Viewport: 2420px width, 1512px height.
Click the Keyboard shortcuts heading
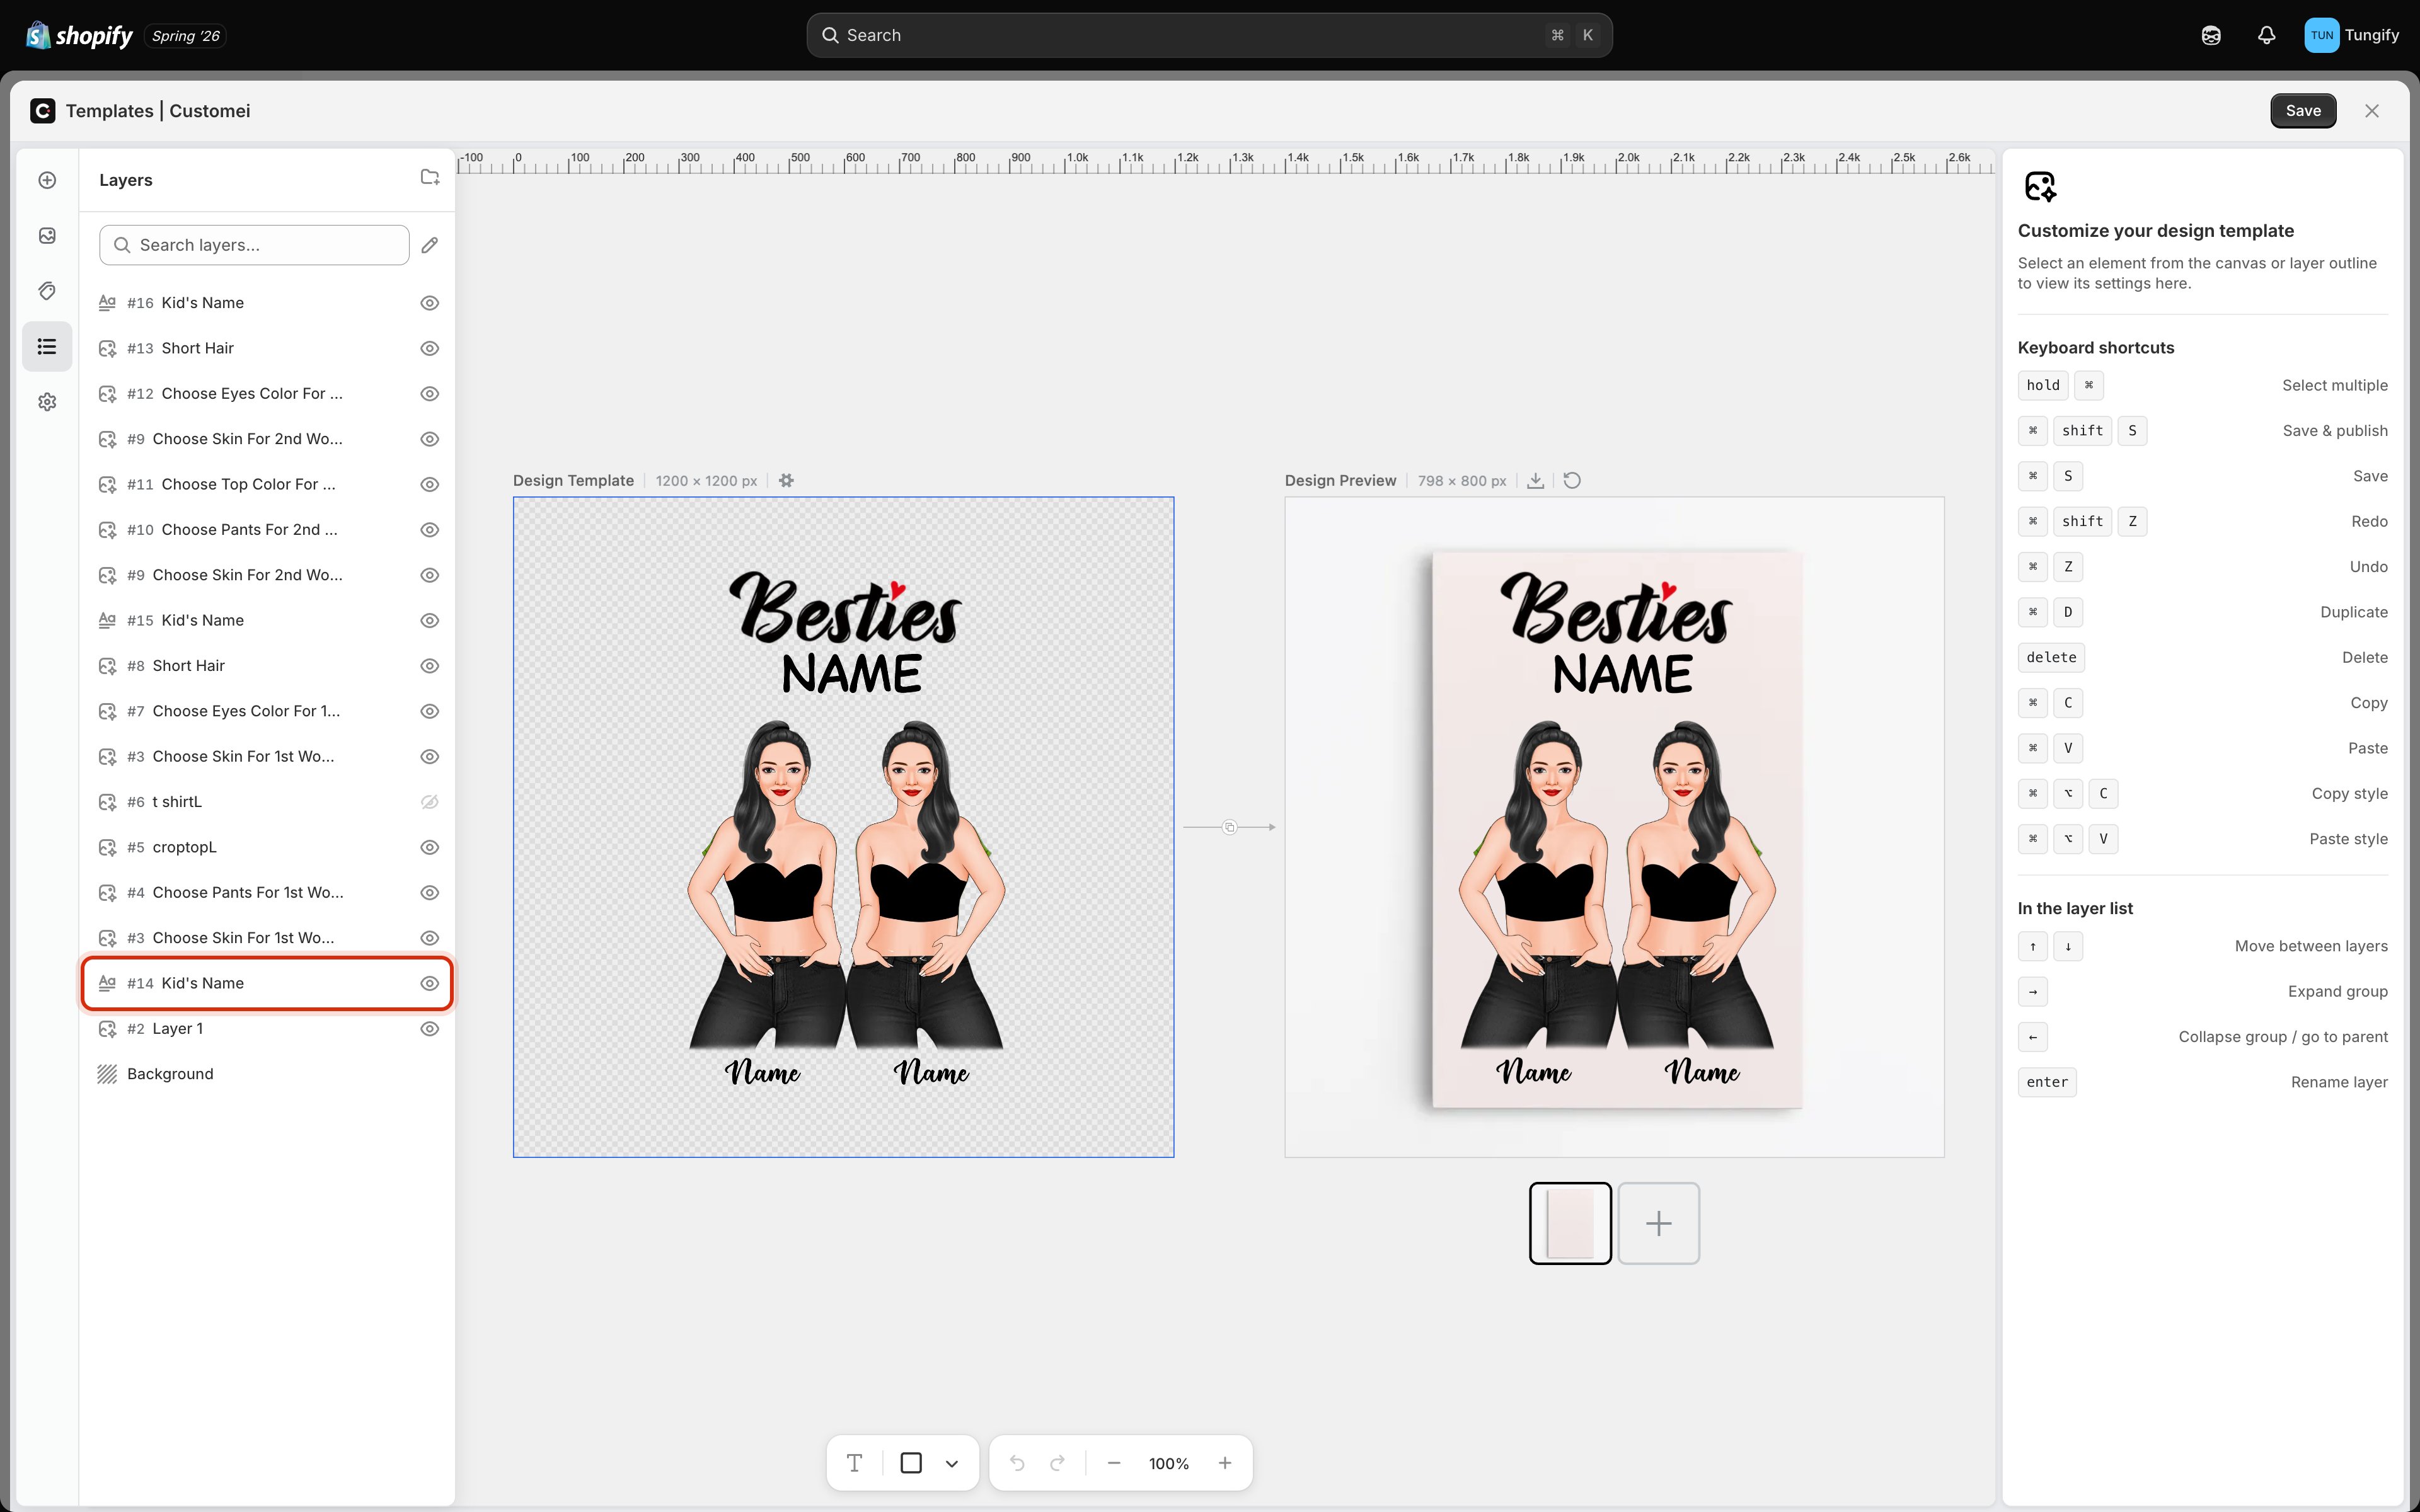click(x=2096, y=348)
